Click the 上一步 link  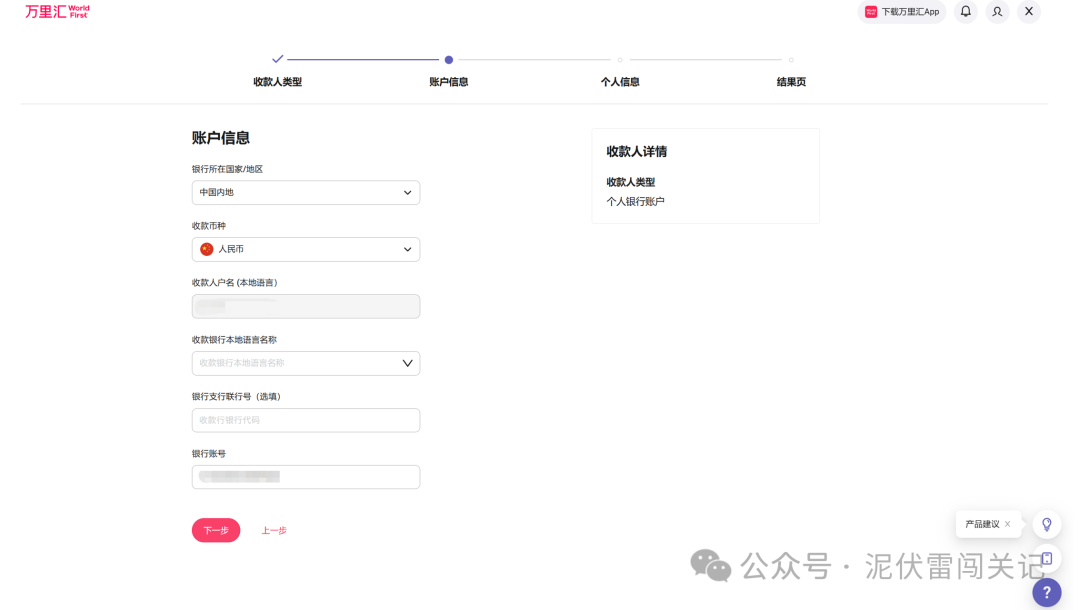[273, 530]
